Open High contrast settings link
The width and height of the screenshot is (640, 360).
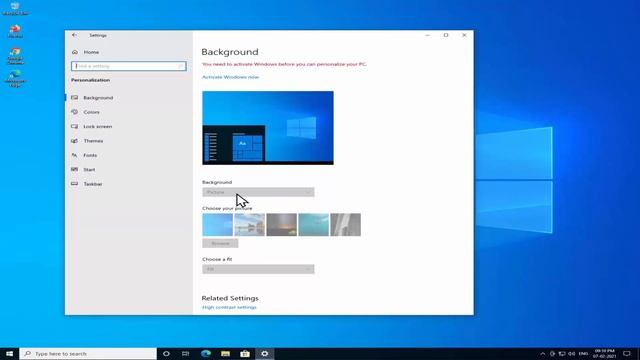pyautogui.click(x=229, y=307)
